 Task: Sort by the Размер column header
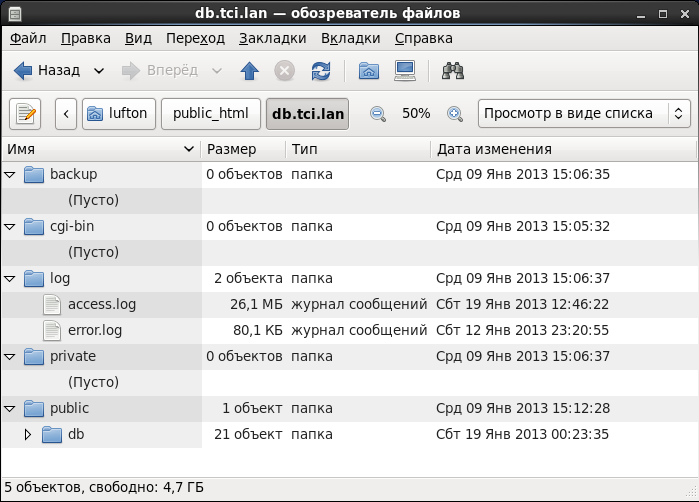coord(243,149)
